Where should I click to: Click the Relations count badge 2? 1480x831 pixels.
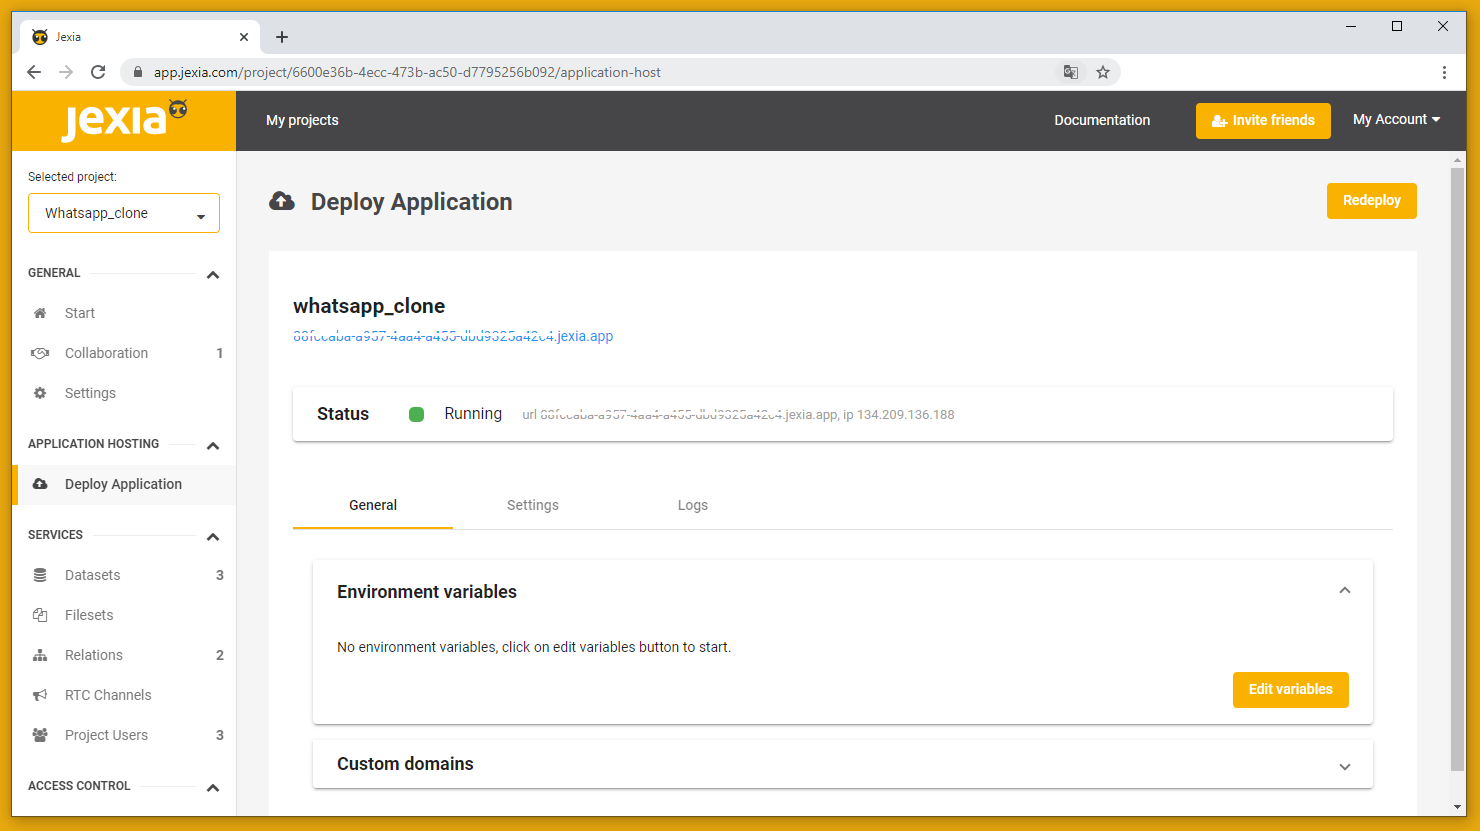220,655
